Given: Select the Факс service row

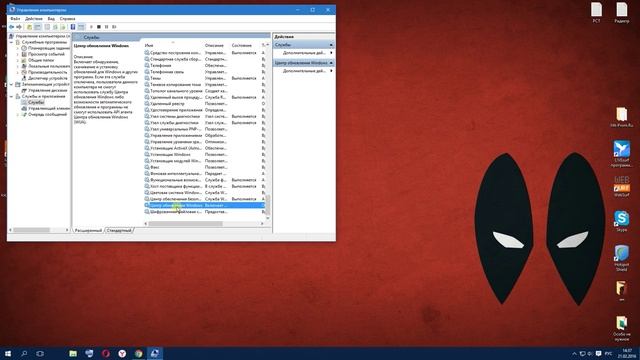Looking at the screenshot, I should coord(205,167).
